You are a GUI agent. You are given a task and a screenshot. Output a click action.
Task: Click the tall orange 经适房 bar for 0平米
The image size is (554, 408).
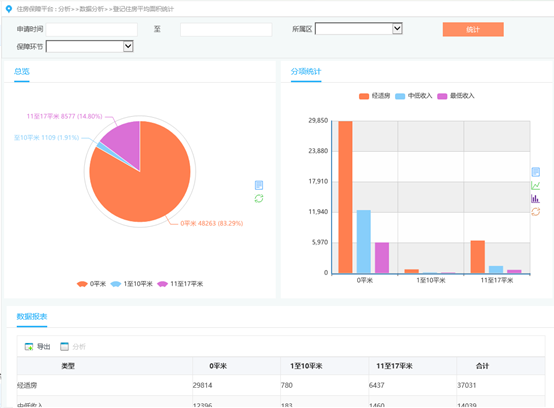click(x=345, y=197)
